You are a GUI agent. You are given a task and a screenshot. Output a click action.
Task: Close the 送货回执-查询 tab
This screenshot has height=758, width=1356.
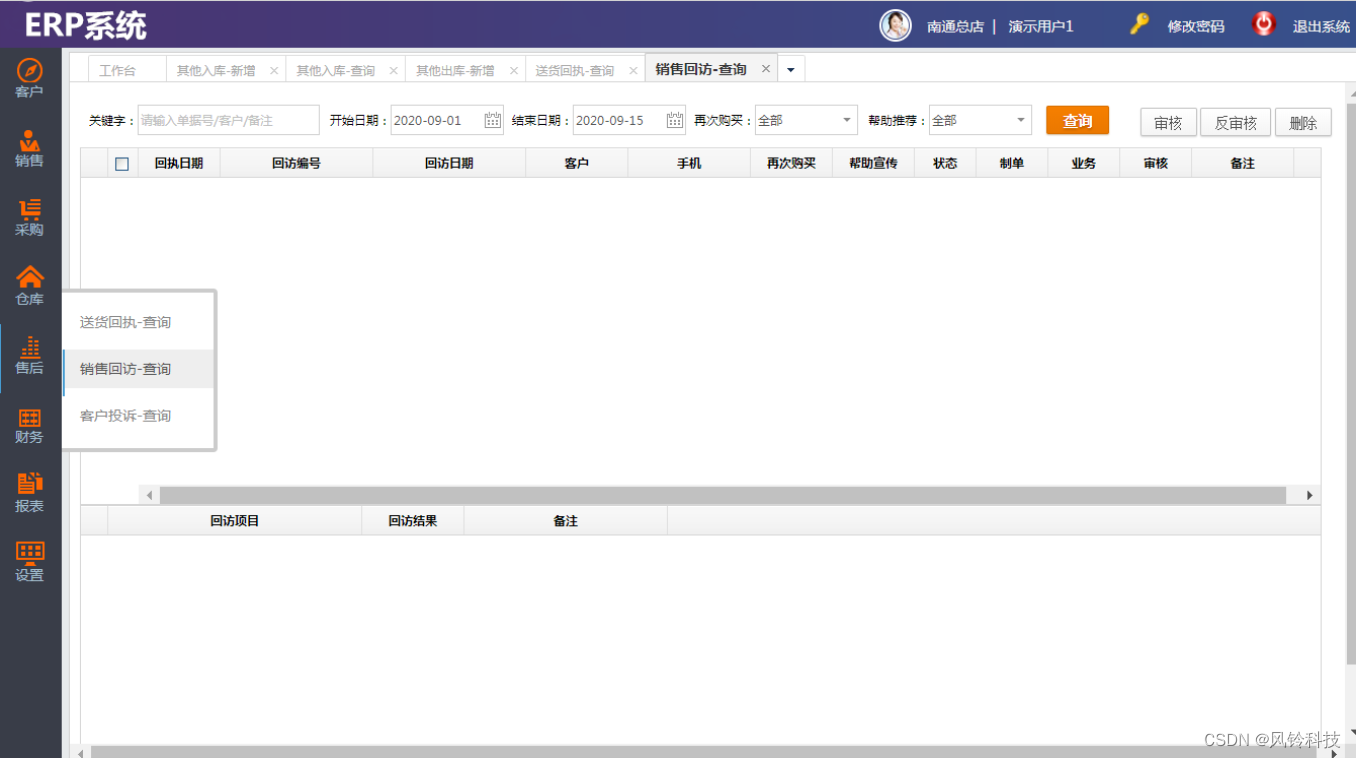tap(633, 71)
